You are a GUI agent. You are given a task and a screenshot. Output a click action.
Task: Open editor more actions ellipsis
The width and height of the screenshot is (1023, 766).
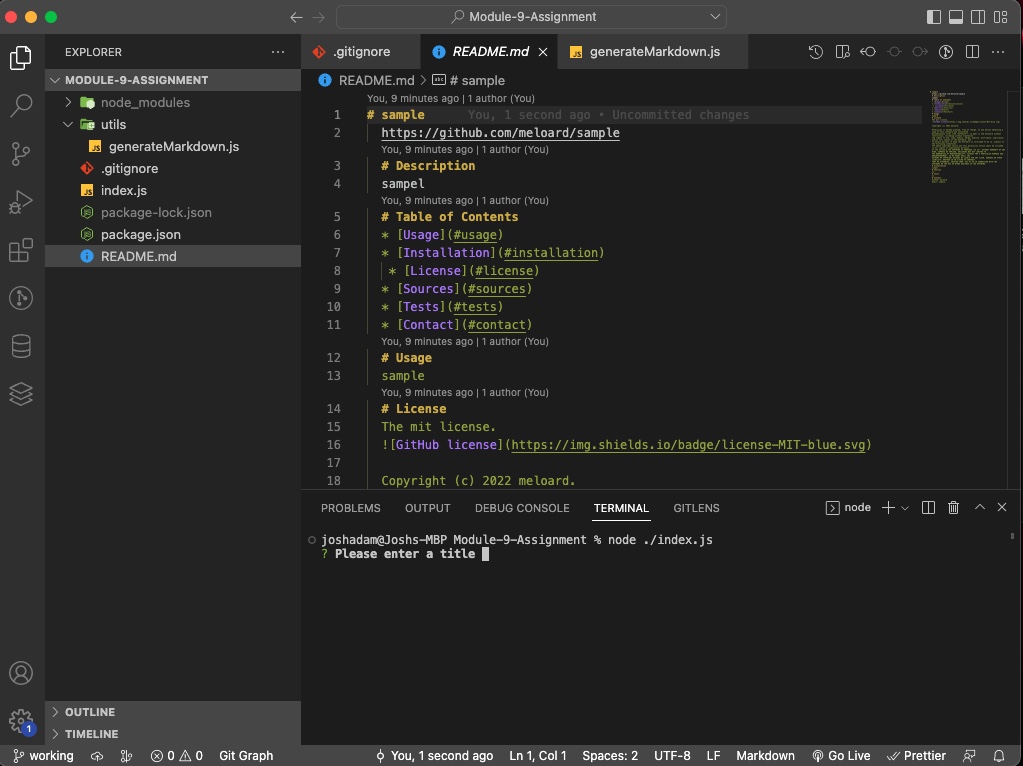pos(998,52)
